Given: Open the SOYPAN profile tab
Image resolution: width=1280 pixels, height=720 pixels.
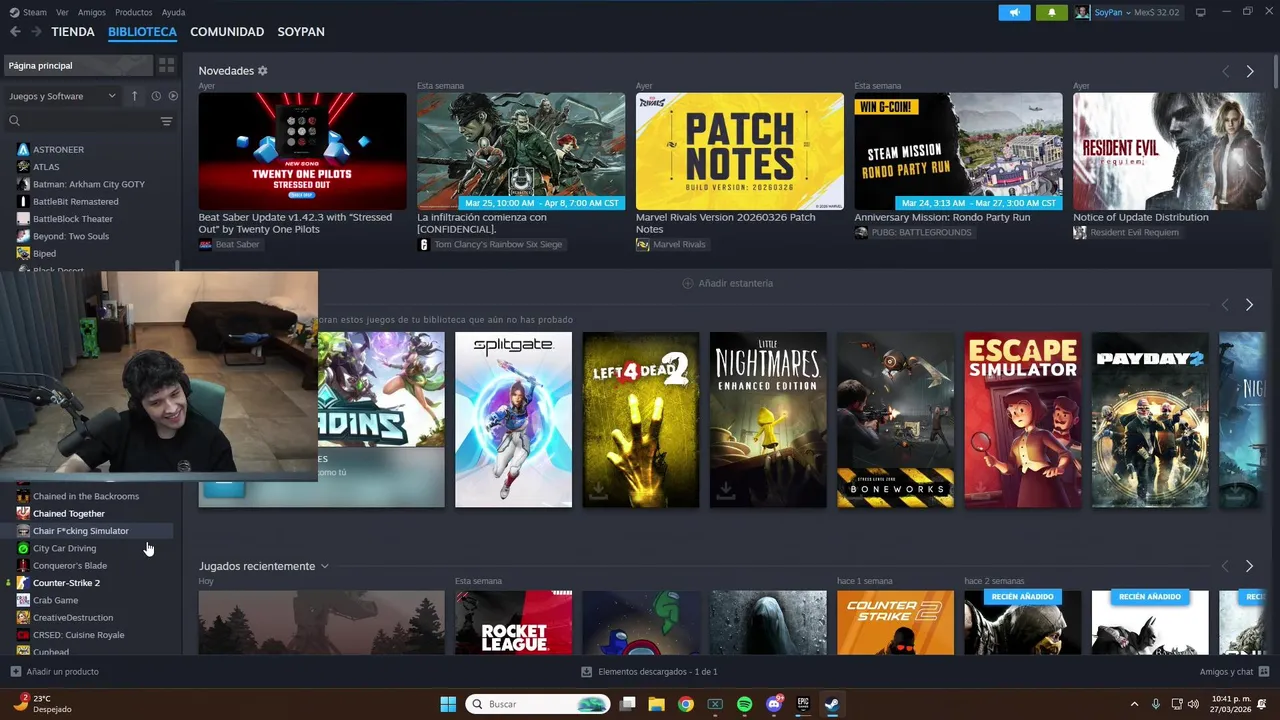Looking at the screenshot, I should [301, 32].
